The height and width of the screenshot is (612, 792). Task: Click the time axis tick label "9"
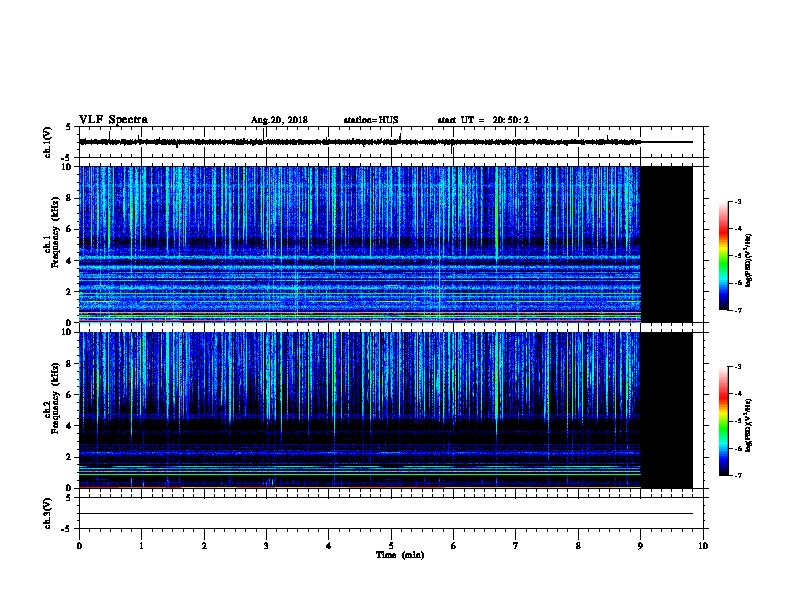(640, 545)
